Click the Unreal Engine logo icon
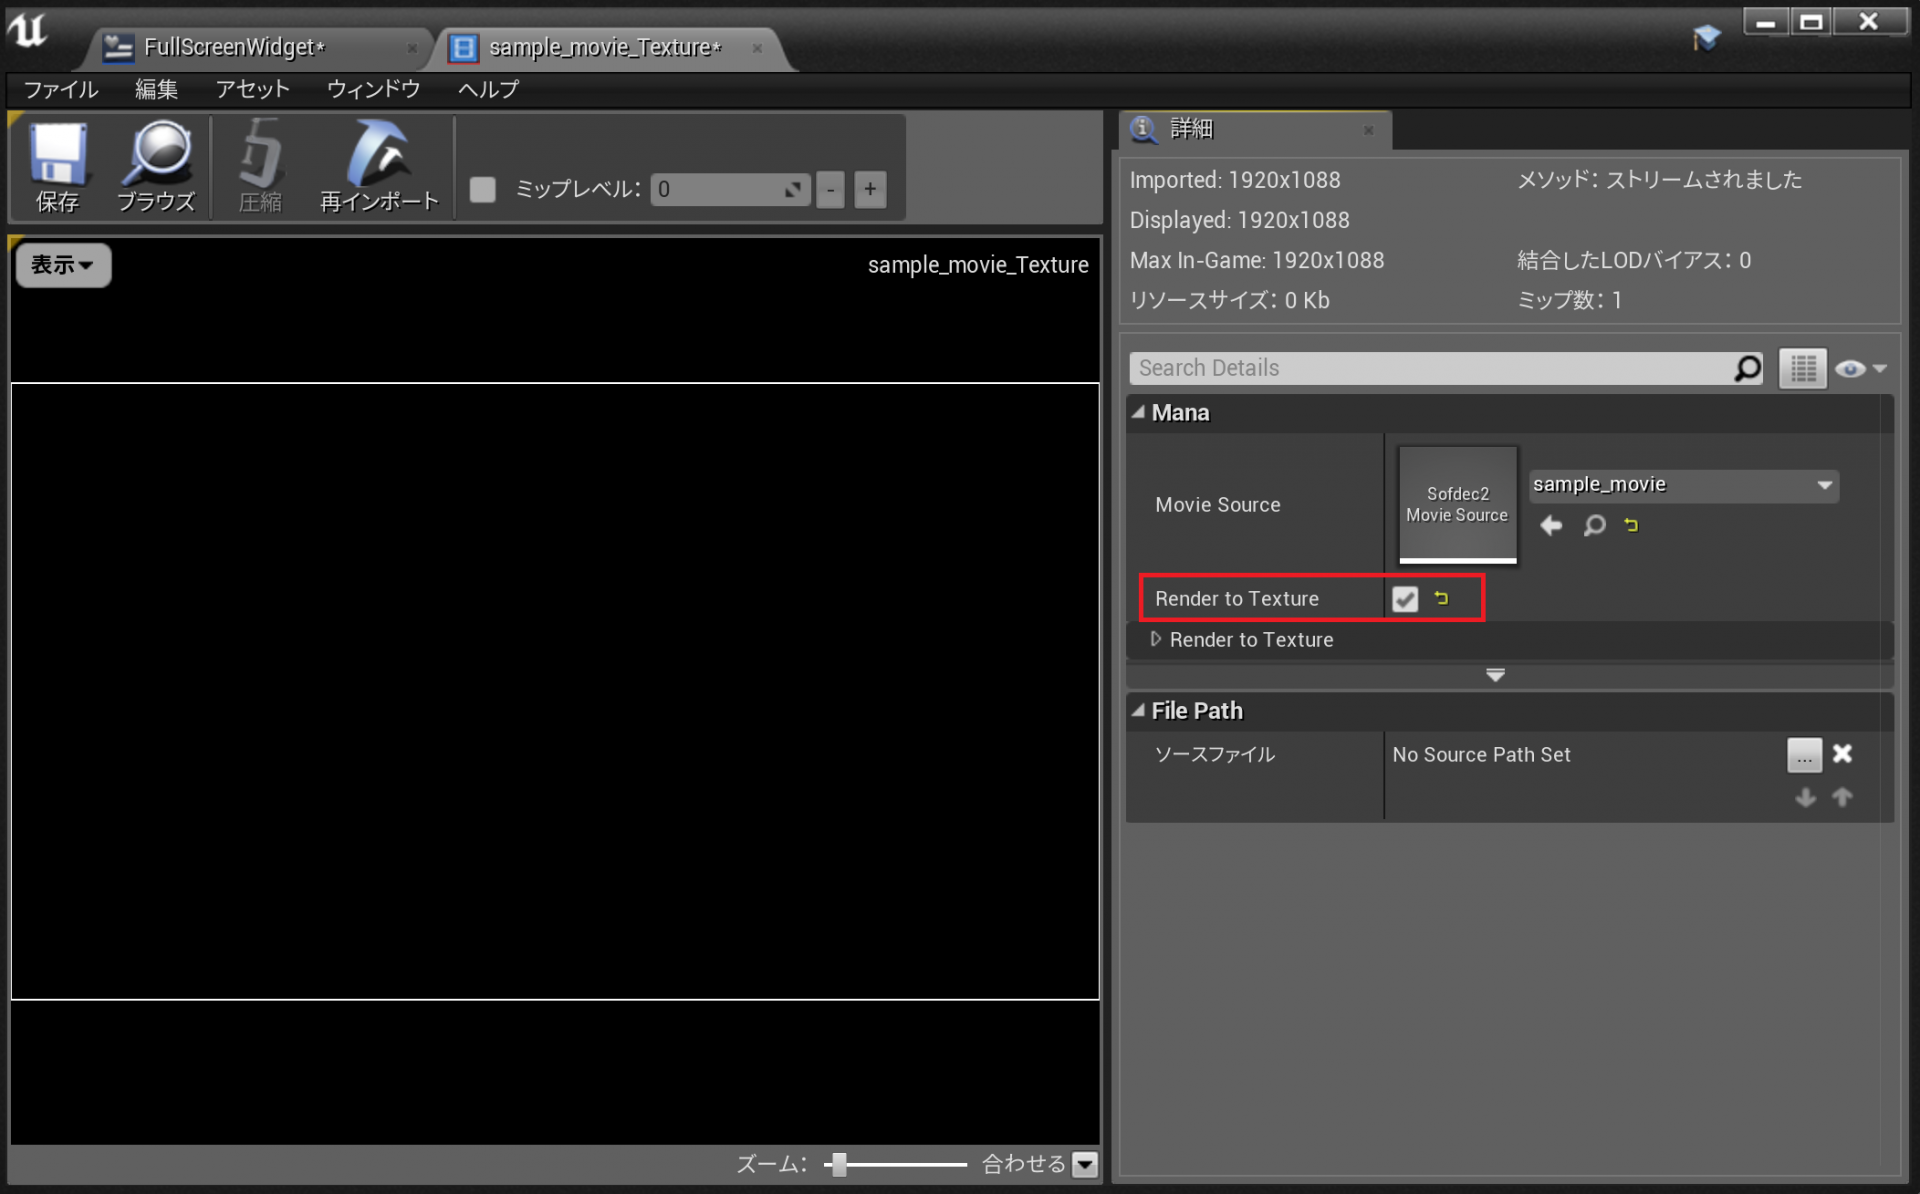The width and height of the screenshot is (1920, 1194). tap(28, 31)
